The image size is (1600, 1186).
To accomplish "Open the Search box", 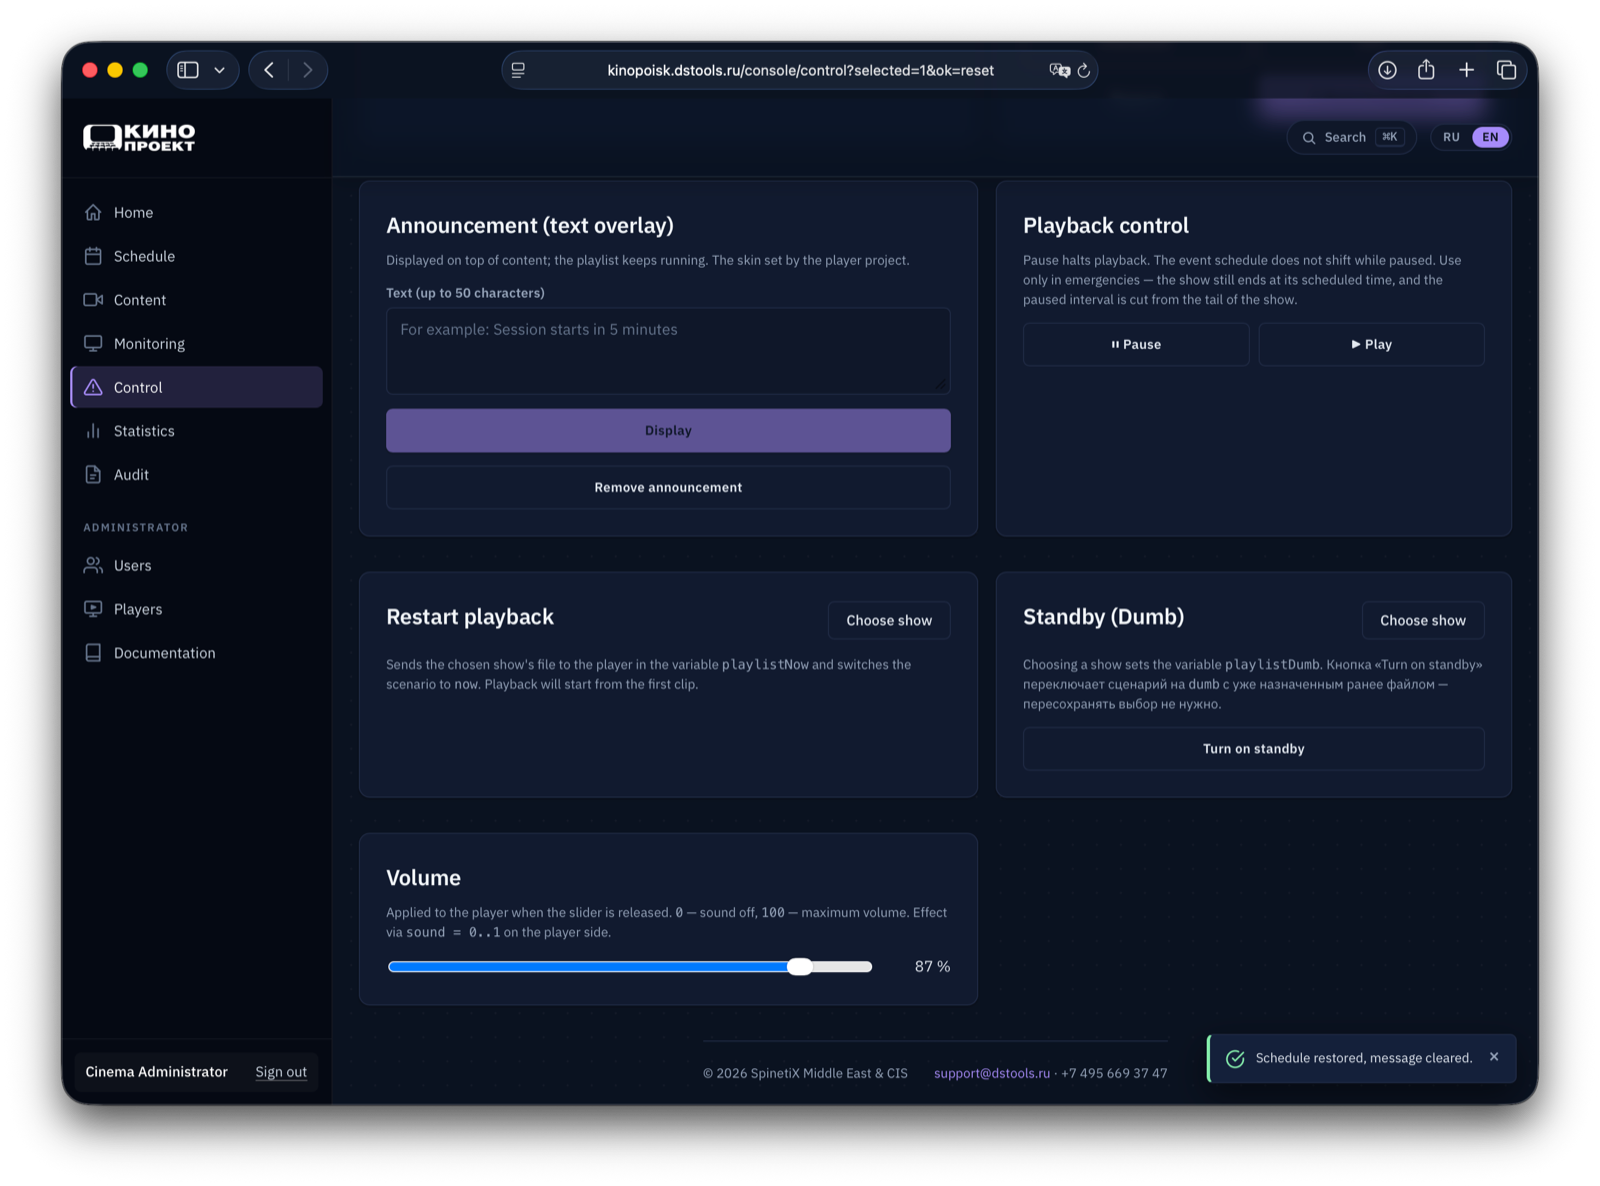I will [1351, 137].
